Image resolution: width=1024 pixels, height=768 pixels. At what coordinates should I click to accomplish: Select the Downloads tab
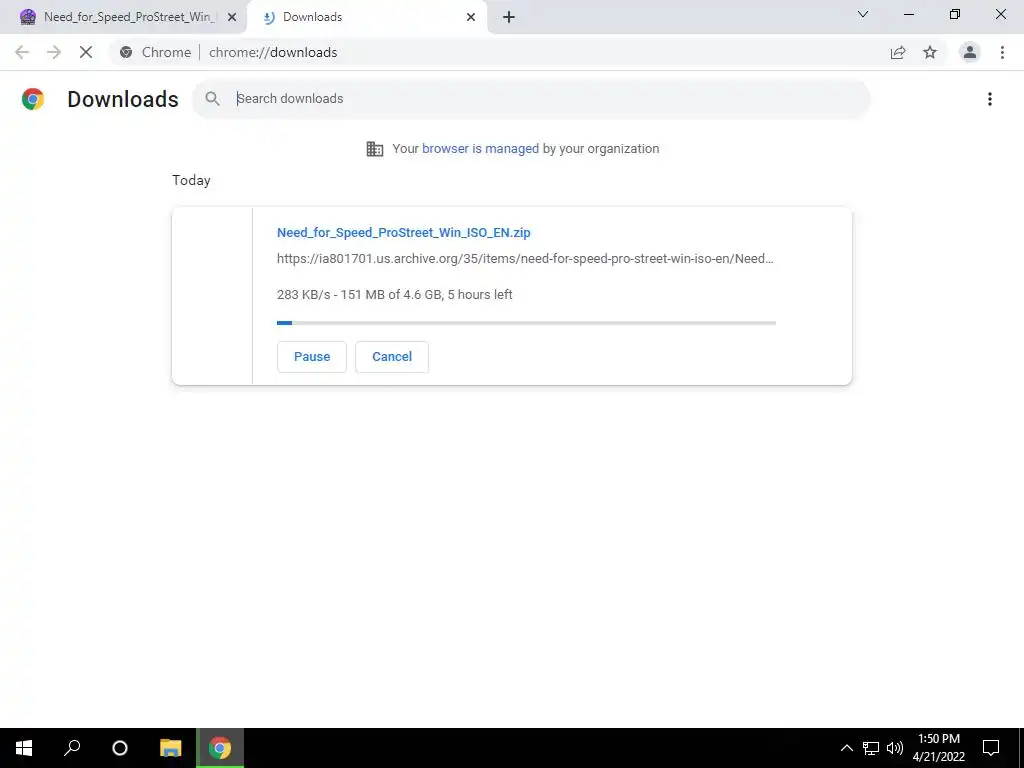(x=366, y=17)
